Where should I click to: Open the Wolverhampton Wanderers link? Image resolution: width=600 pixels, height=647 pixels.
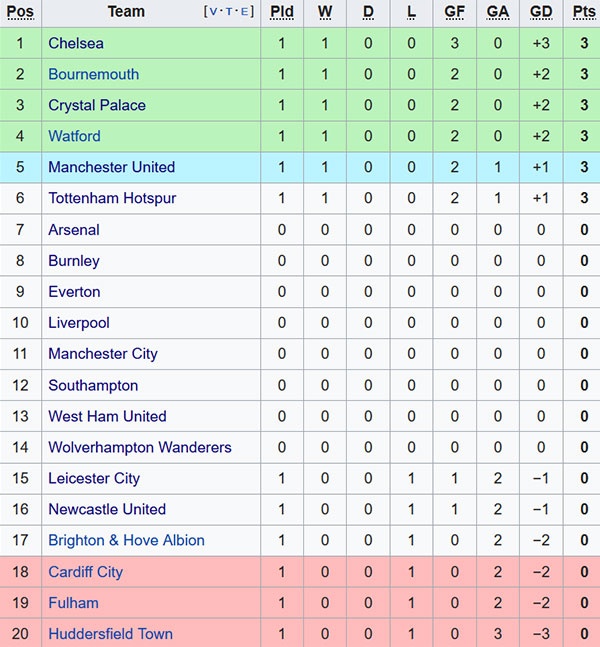(140, 447)
